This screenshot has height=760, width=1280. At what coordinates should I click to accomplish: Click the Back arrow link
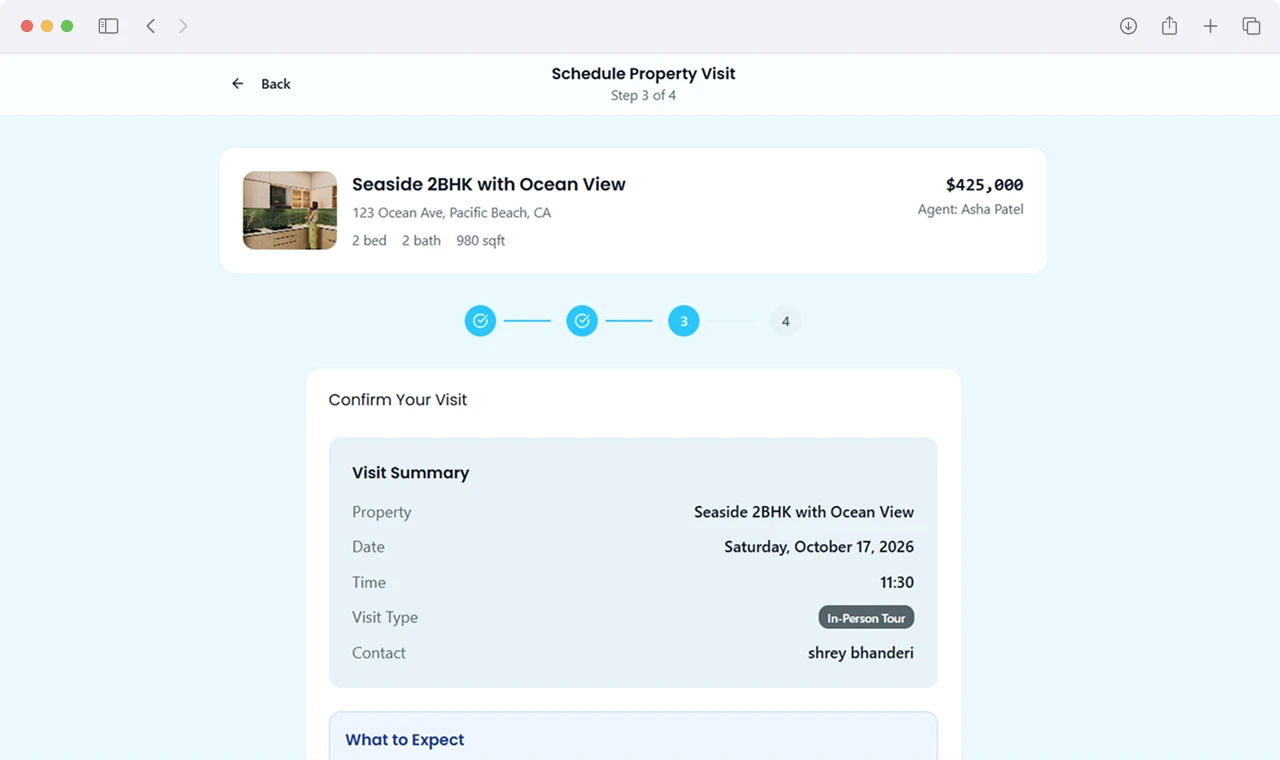[261, 84]
